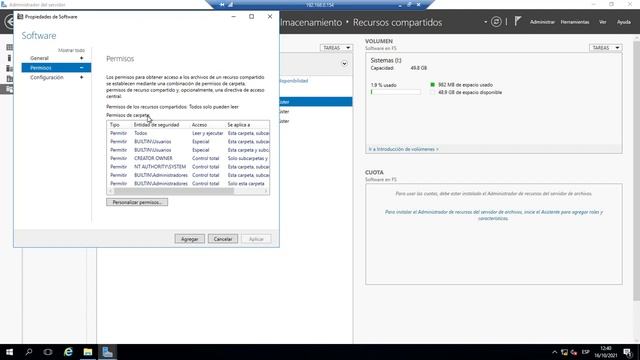Refresh Server Manager with the circular arrows icon
The width and height of the screenshot is (640, 360).
(x=496, y=22)
